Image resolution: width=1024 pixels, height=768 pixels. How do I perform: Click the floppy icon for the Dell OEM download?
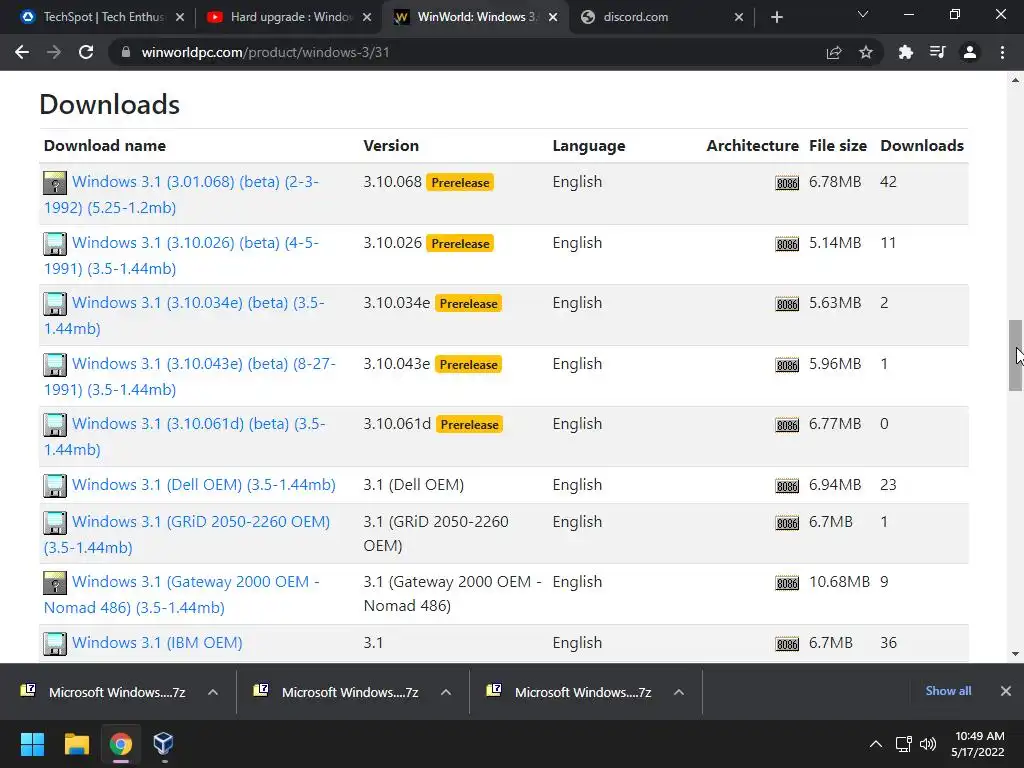(x=55, y=486)
